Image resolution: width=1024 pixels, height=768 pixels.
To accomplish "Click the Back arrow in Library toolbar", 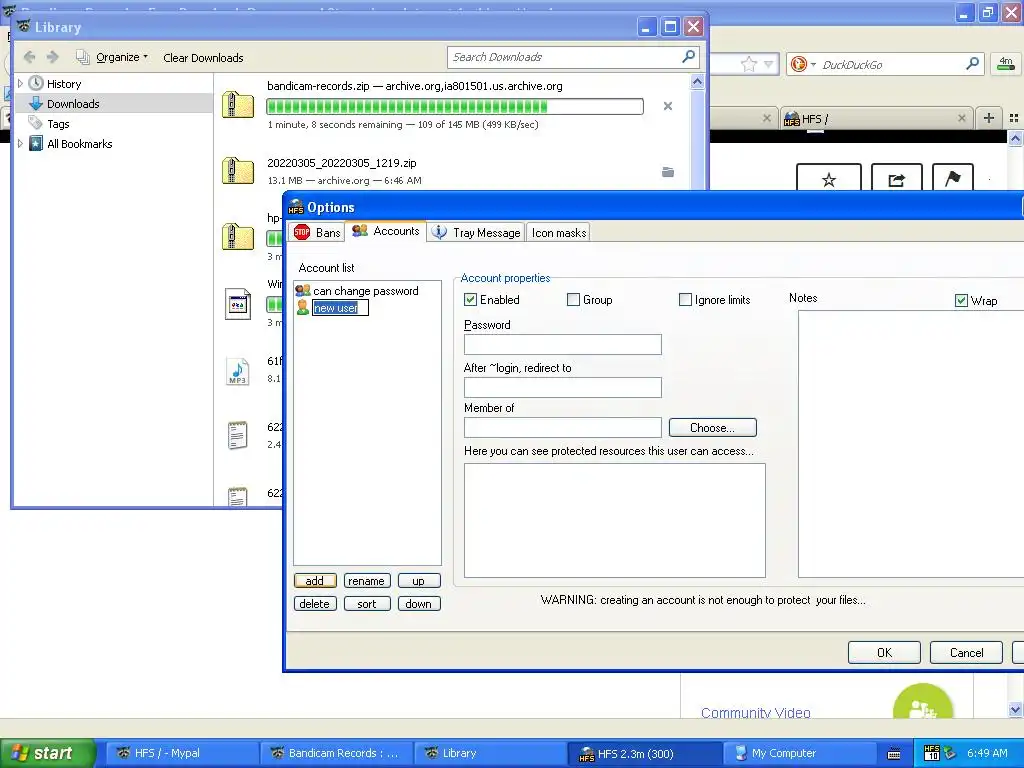I will pyautogui.click(x=29, y=57).
